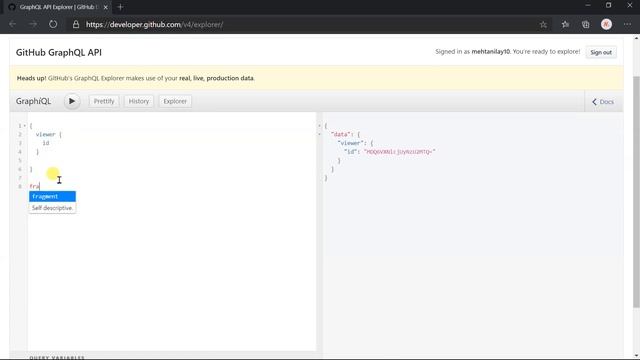Collapse the result's root fold arrow
The height and width of the screenshot is (360, 640).
(x=320, y=126)
